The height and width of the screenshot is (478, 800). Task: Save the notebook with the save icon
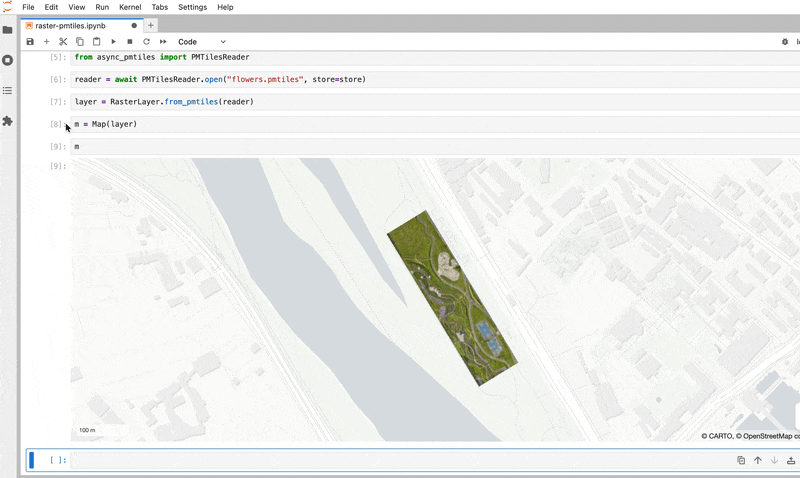click(30, 42)
